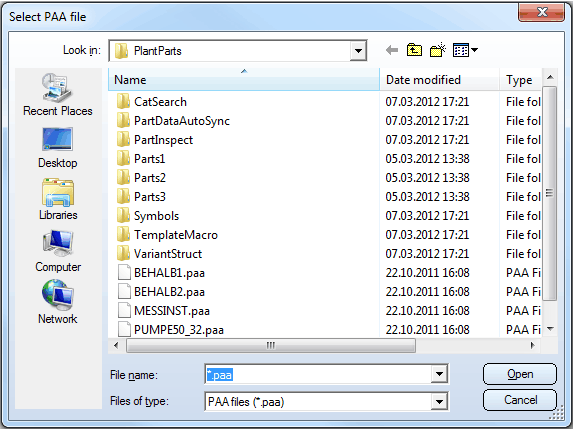Click the scroll up arrow

[x=550, y=77]
